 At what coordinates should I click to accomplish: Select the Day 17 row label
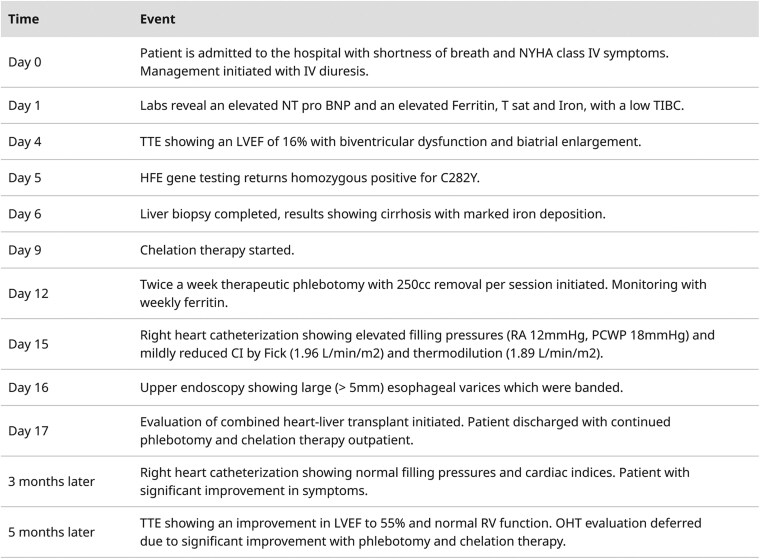click(x=28, y=431)
